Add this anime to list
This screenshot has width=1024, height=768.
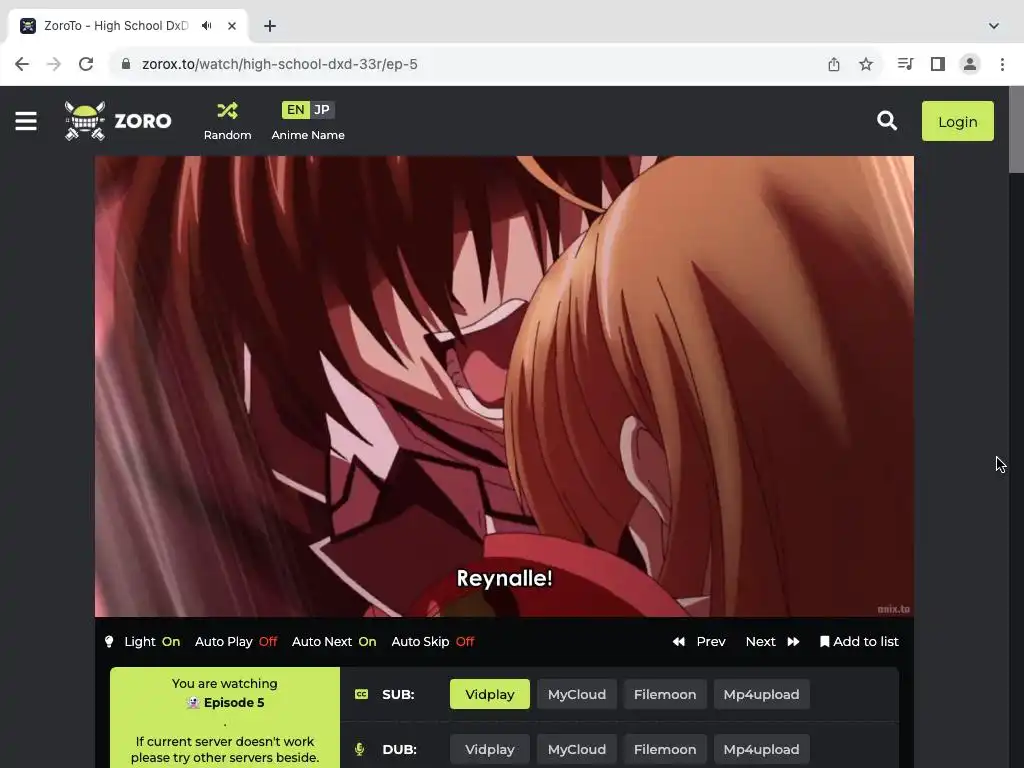(x=859, y=641)
